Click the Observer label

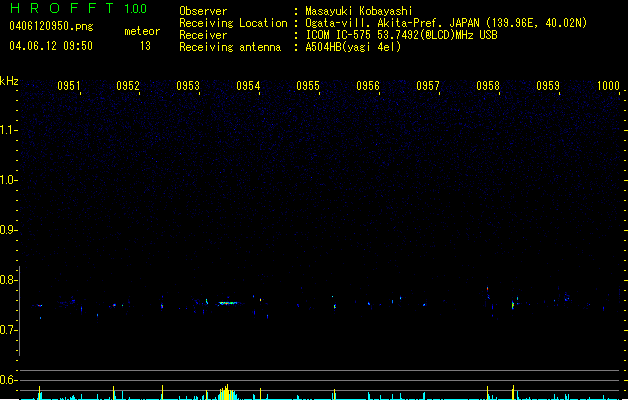click(203, 11)
